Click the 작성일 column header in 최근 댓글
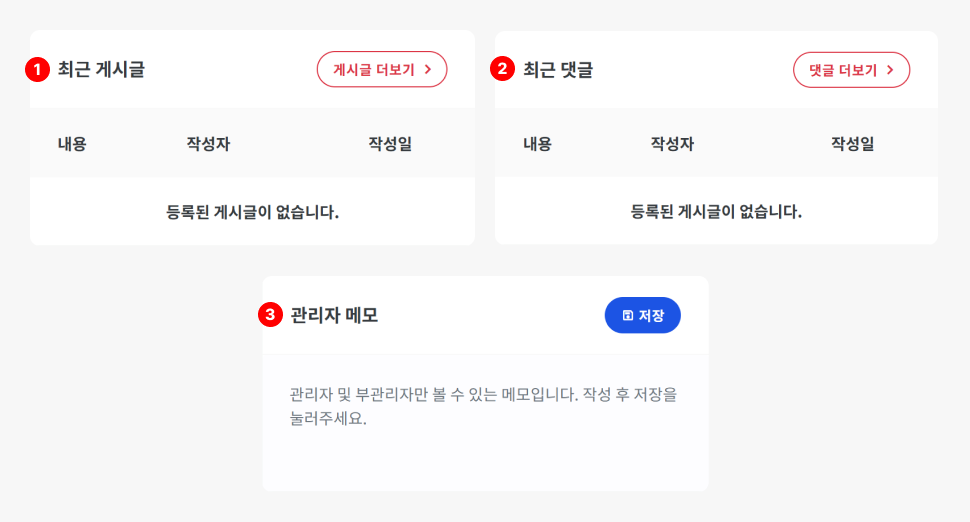 click(x=853, y=144)
